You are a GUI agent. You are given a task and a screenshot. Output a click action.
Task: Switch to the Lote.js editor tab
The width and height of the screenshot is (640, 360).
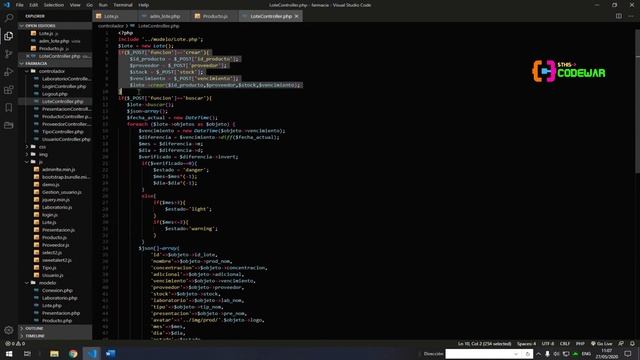tap(111, 16)
